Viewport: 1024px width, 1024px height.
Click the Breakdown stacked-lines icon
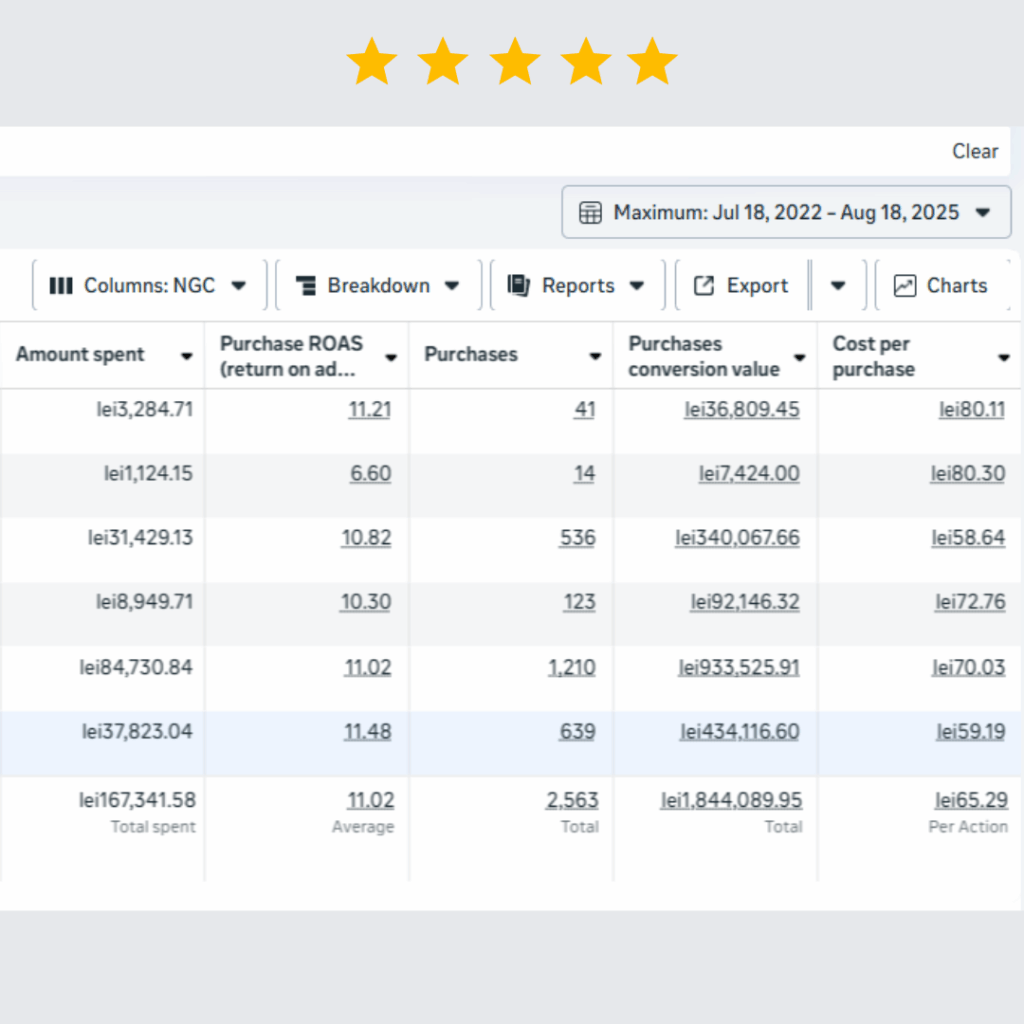306,286
